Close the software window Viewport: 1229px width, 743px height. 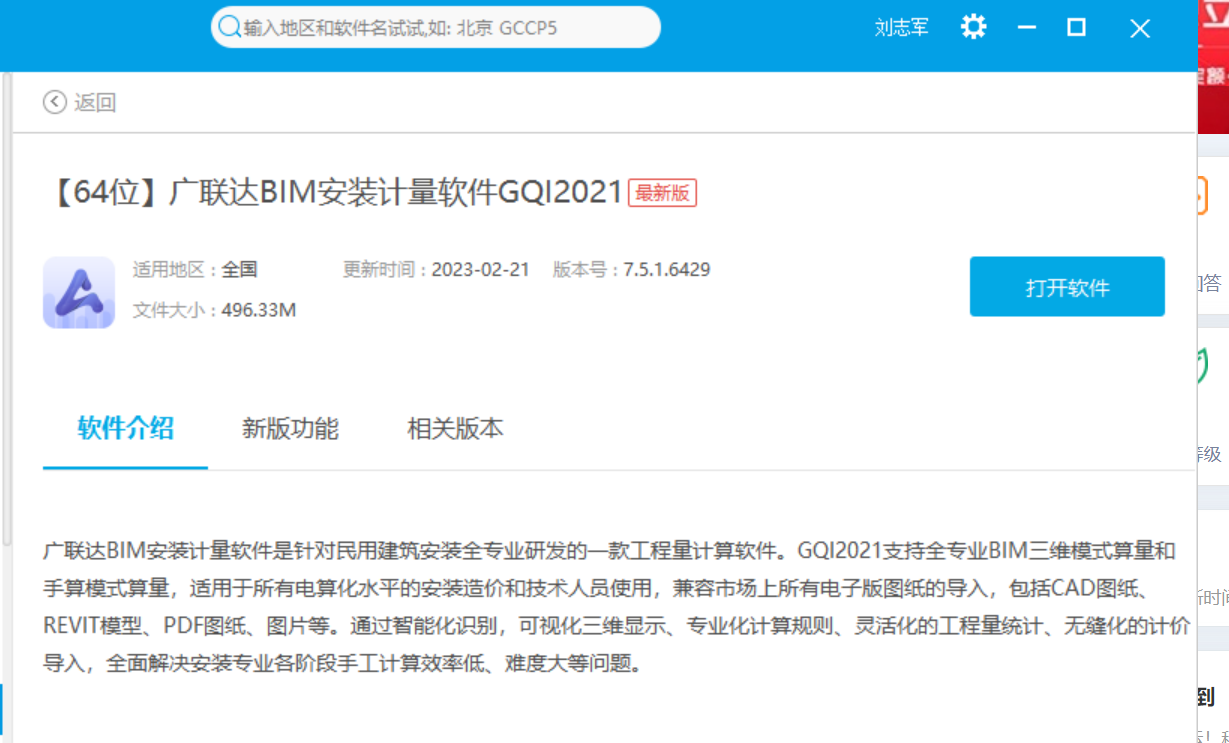[x=1140, y=28]
